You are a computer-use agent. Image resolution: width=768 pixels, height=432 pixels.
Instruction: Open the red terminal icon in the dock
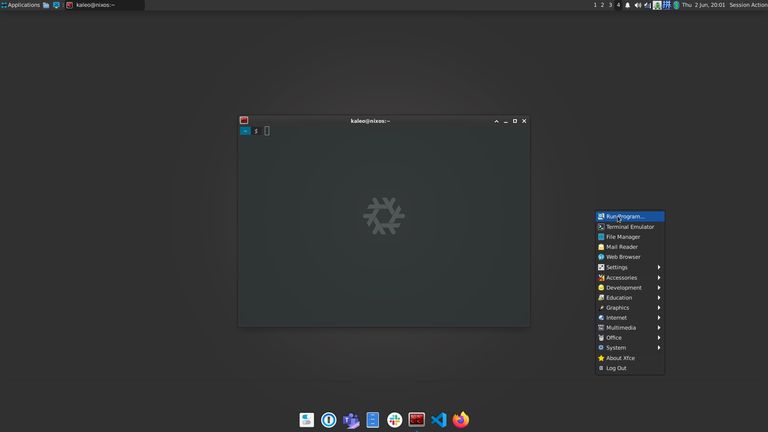click(x=417, y=419)
